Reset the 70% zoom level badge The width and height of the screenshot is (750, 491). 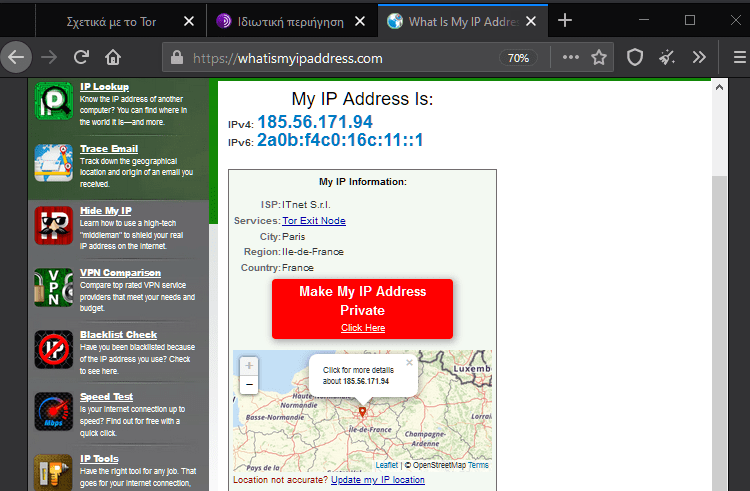(x=518, y=58)
